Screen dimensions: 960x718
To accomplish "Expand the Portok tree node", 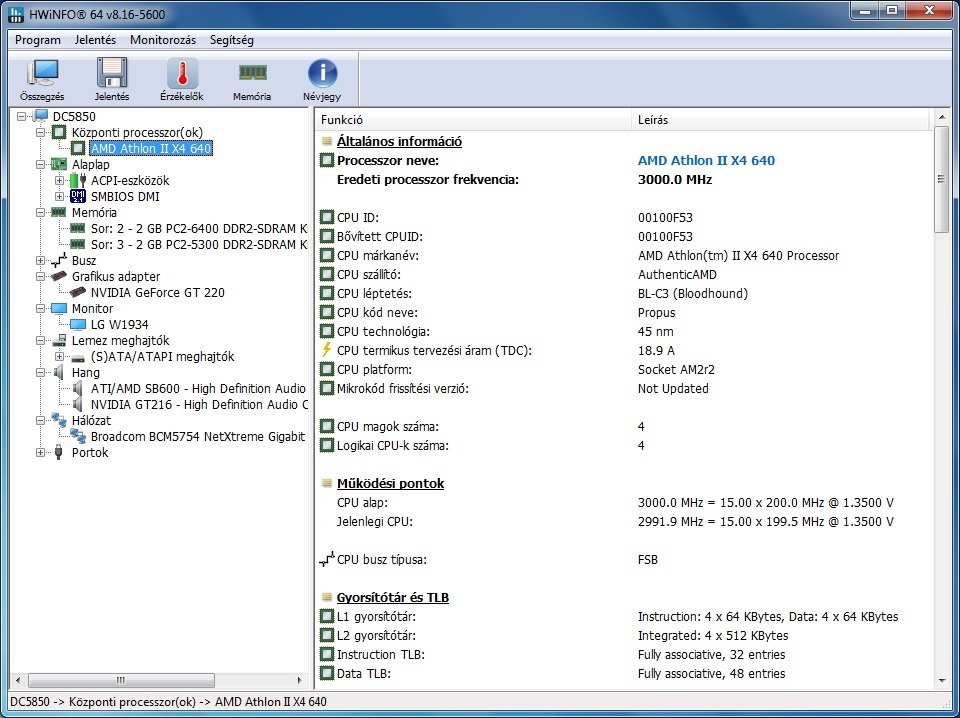I will coord(40,452).
